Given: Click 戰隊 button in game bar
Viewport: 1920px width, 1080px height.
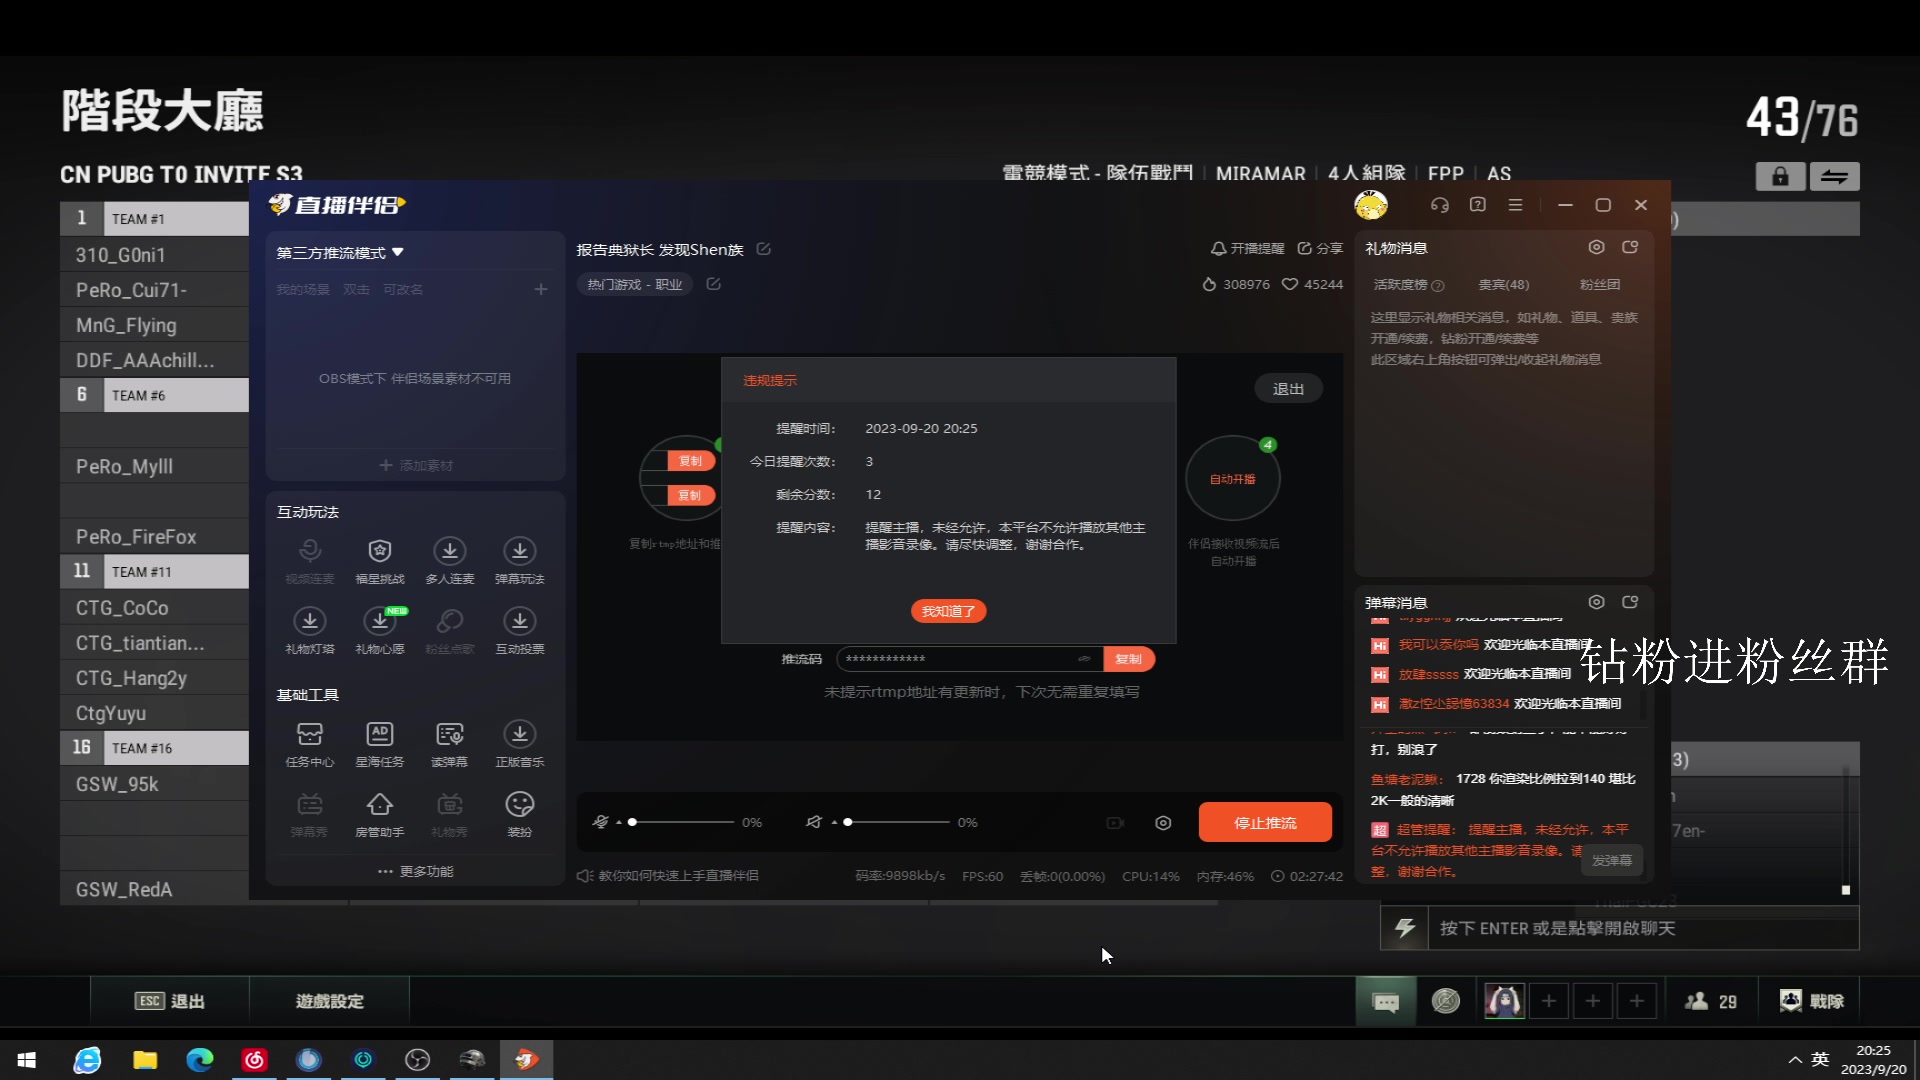Looking at the screenshot, I should (x=1812, y=1001).
